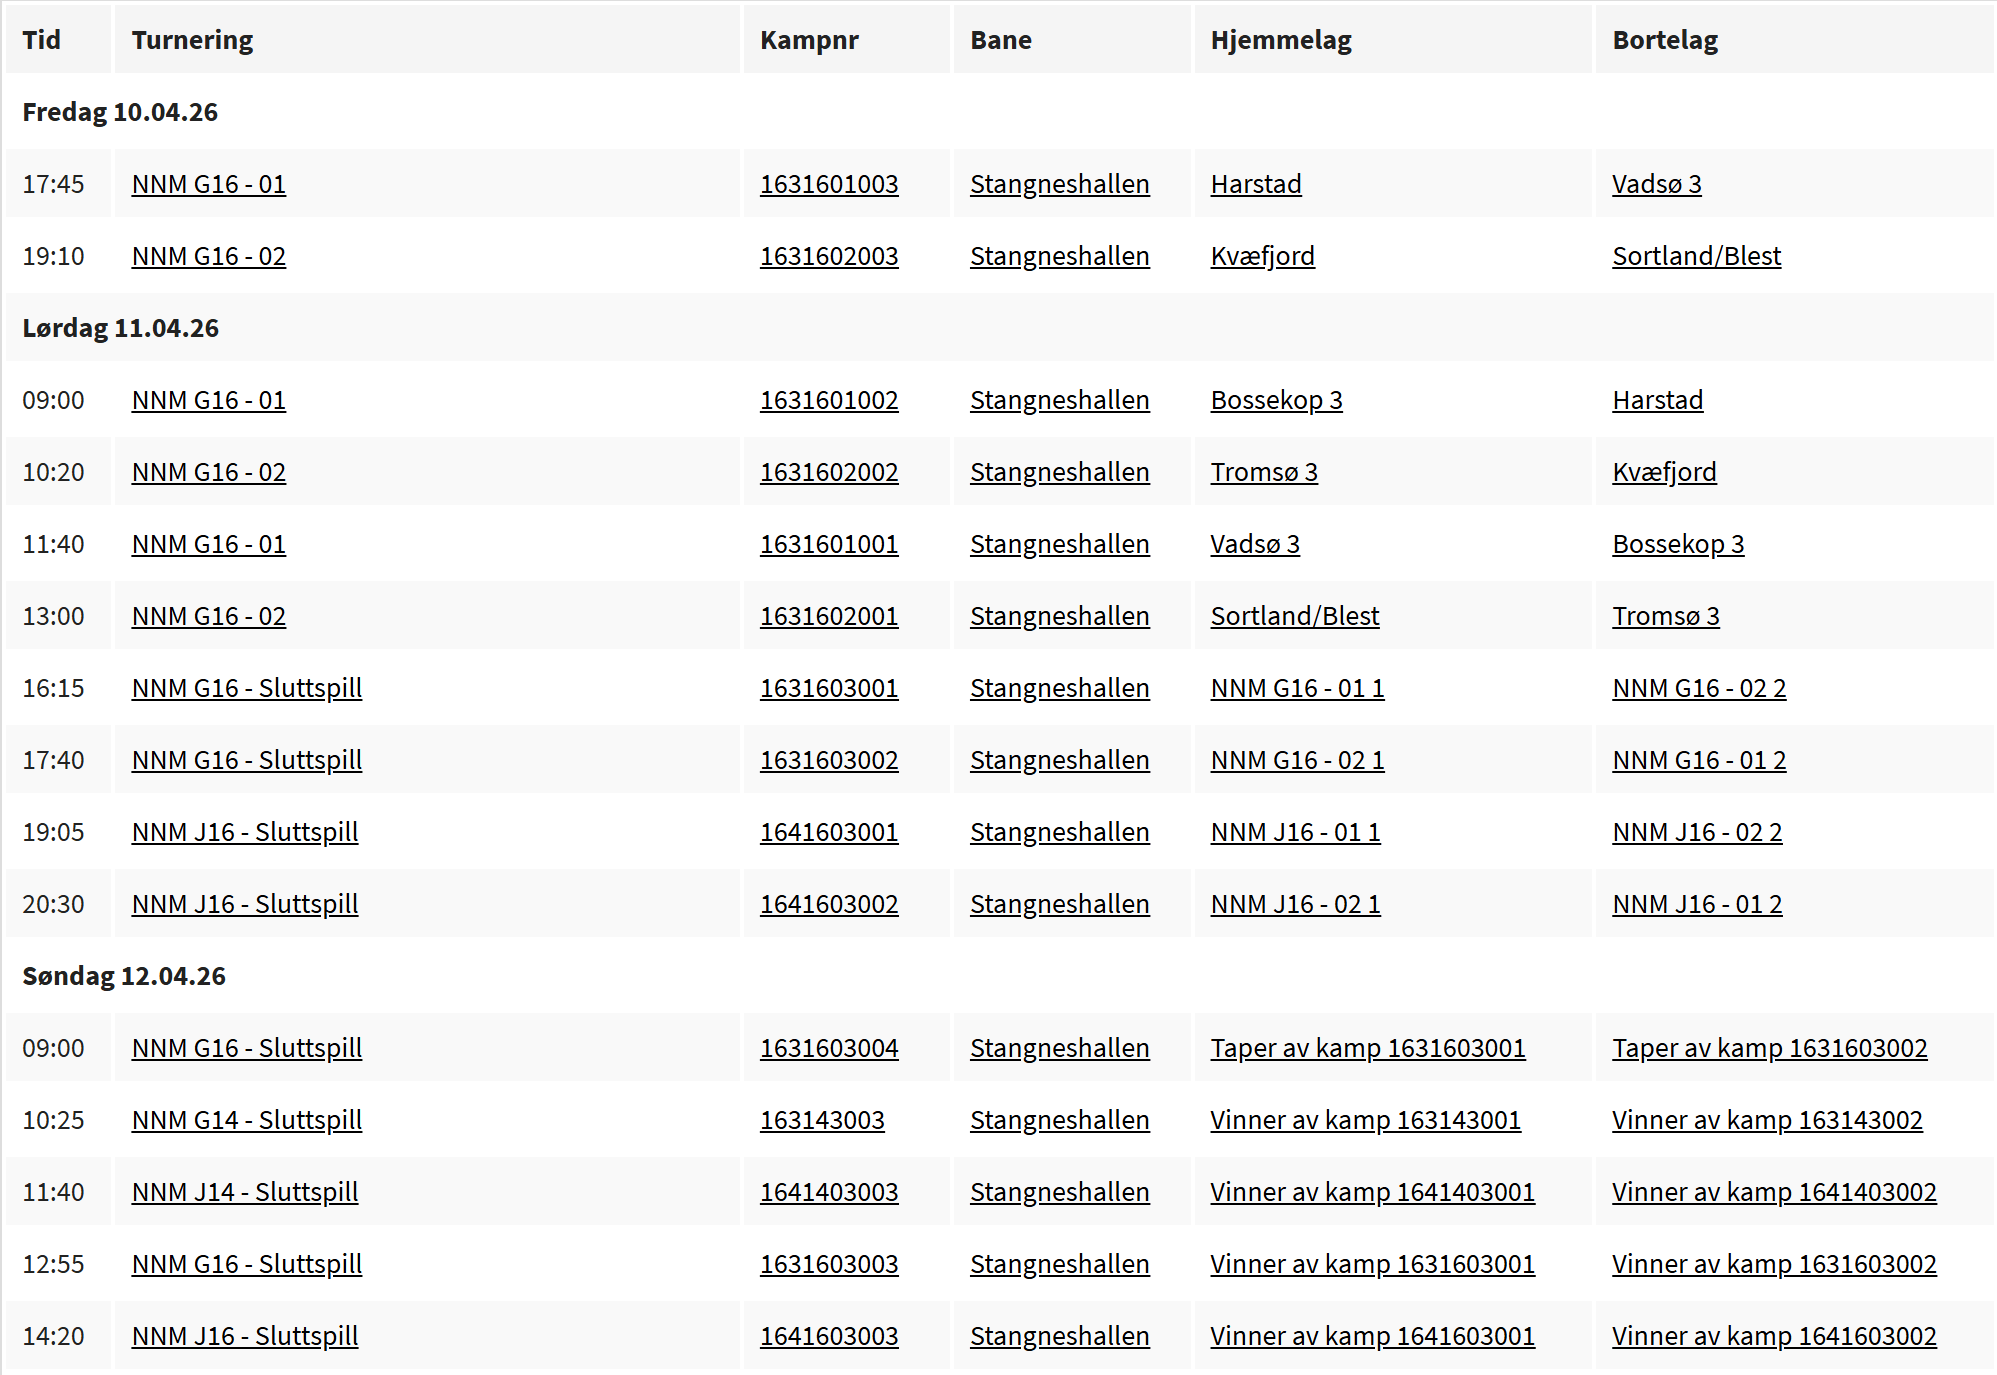Click Bossekop 3 in the Hjemmelag column
Viewport: 1997px width, 1375px height.
tap(1276, 400)
